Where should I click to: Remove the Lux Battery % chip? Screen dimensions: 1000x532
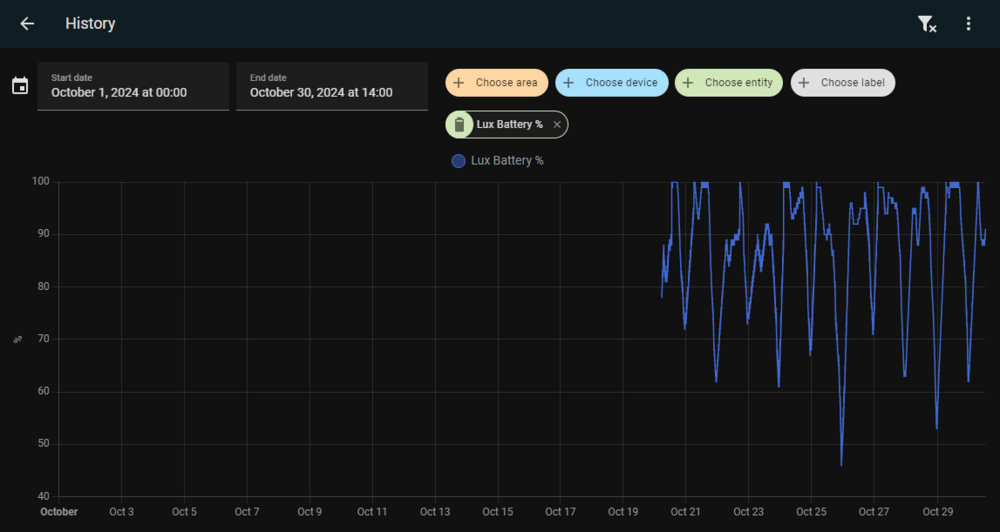557,124
